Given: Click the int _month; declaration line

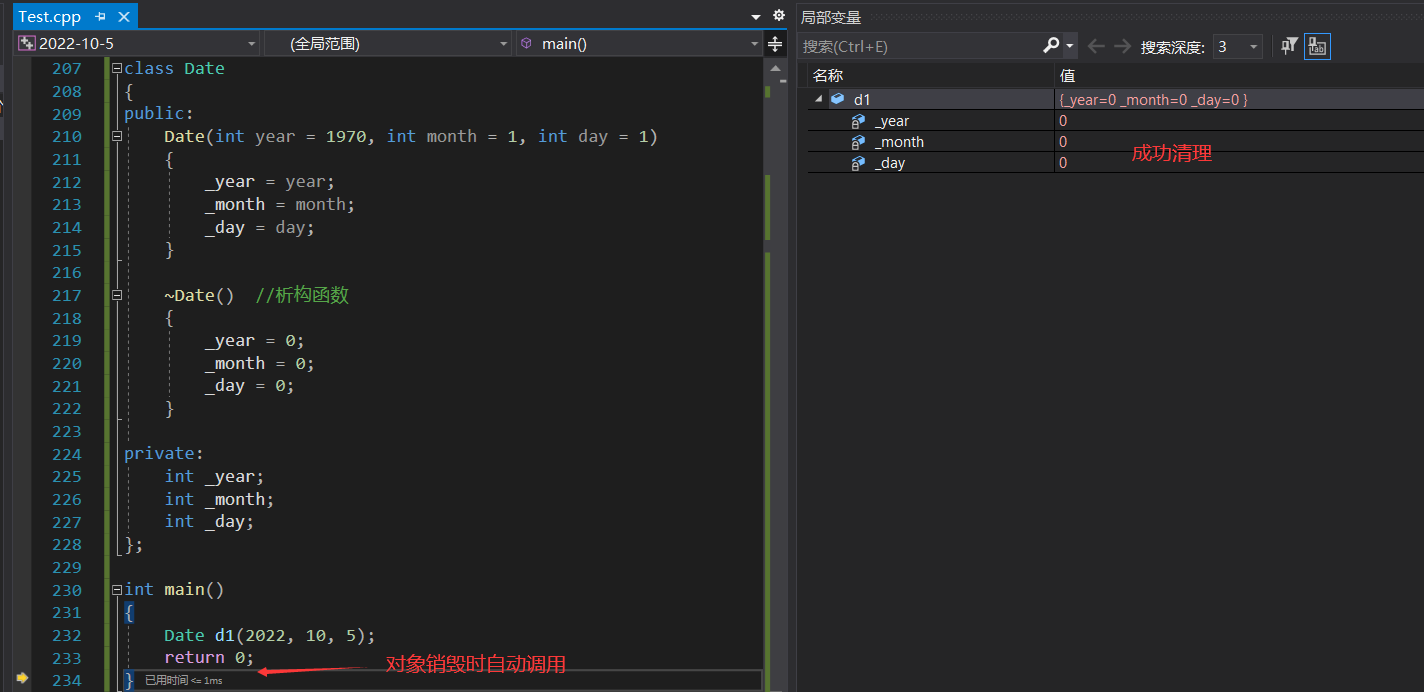Looking at the screenshot, I should (219, 499).
